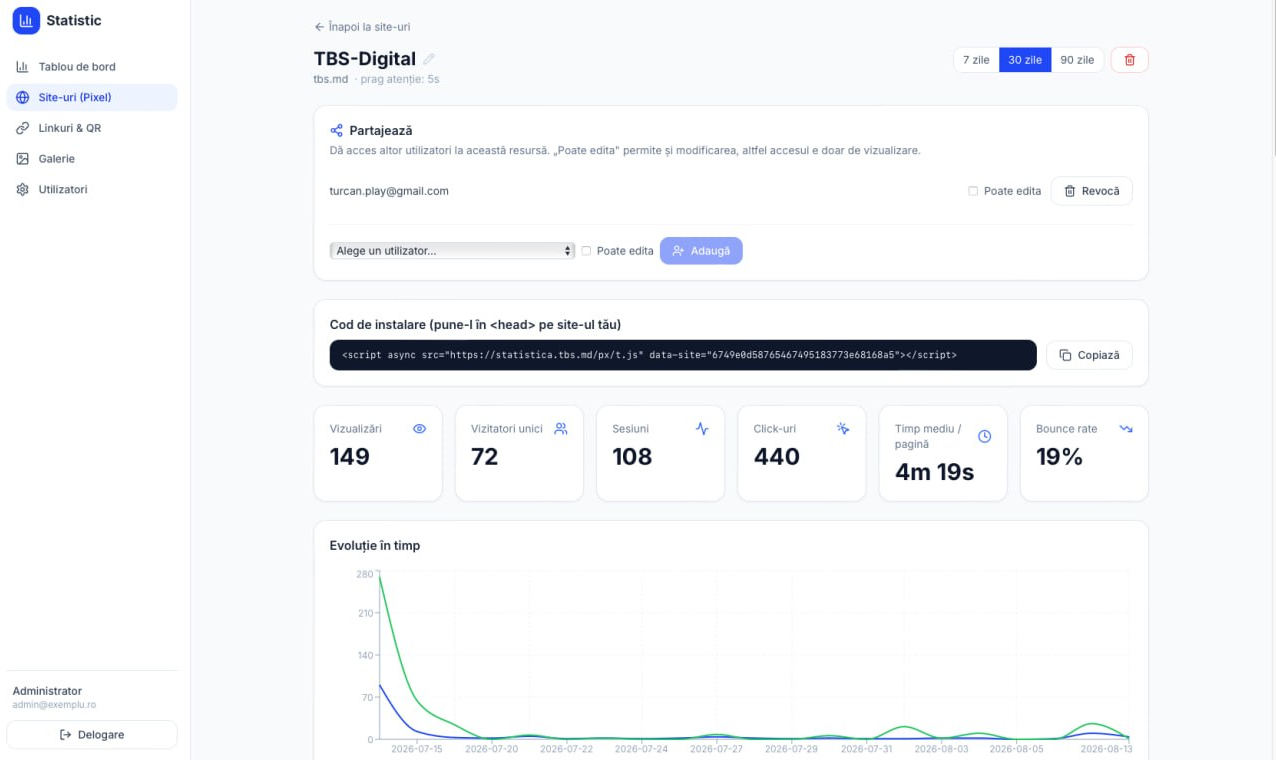Click the image icon beside Galerie
The width and height of the screenshot is (1276, 760).
coord(22,159)
